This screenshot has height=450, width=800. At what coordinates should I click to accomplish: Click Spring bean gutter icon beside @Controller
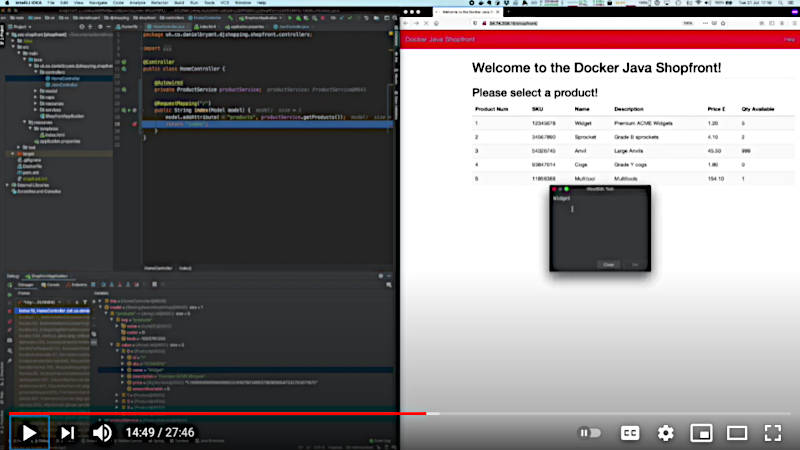(124, 62)
